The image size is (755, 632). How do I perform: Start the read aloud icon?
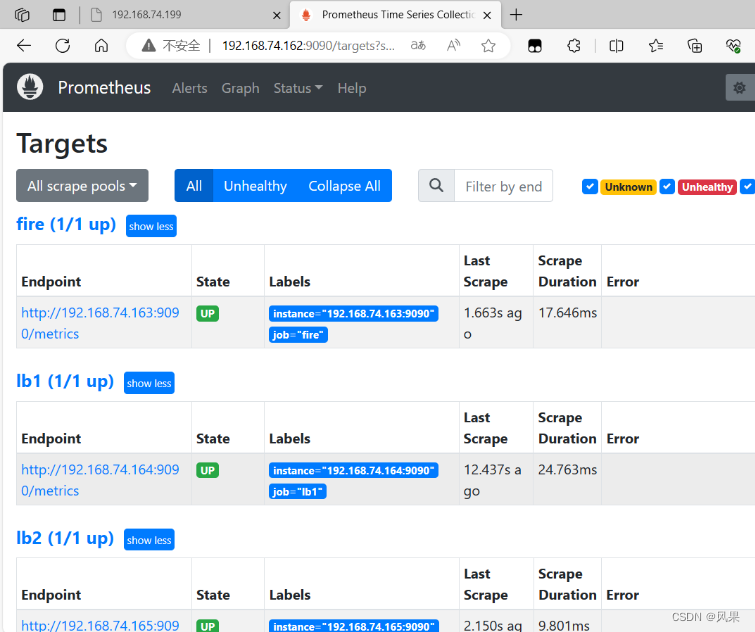(x=453, y=46)
